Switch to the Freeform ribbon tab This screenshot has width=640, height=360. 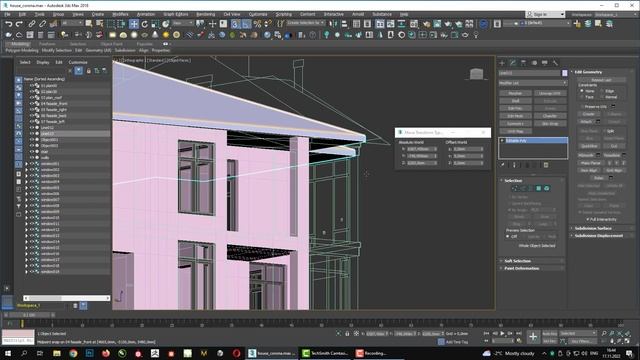click(x=47, y=44)
